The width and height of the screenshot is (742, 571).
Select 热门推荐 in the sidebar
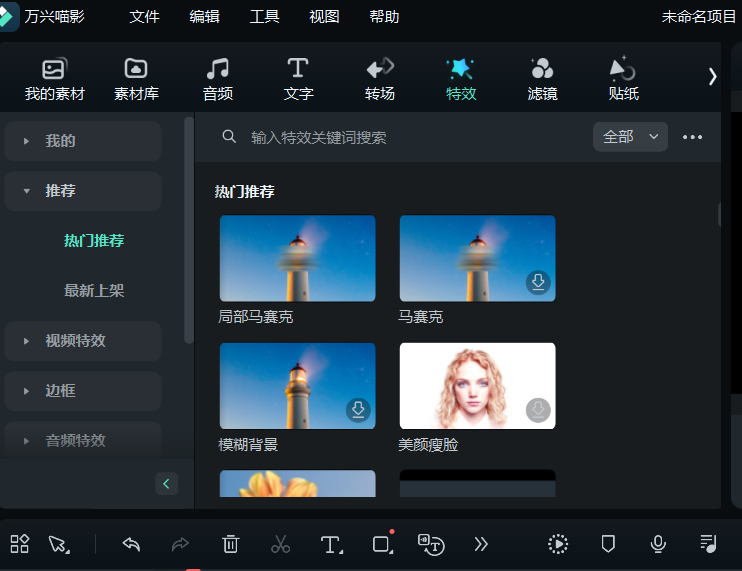[94, 241]
